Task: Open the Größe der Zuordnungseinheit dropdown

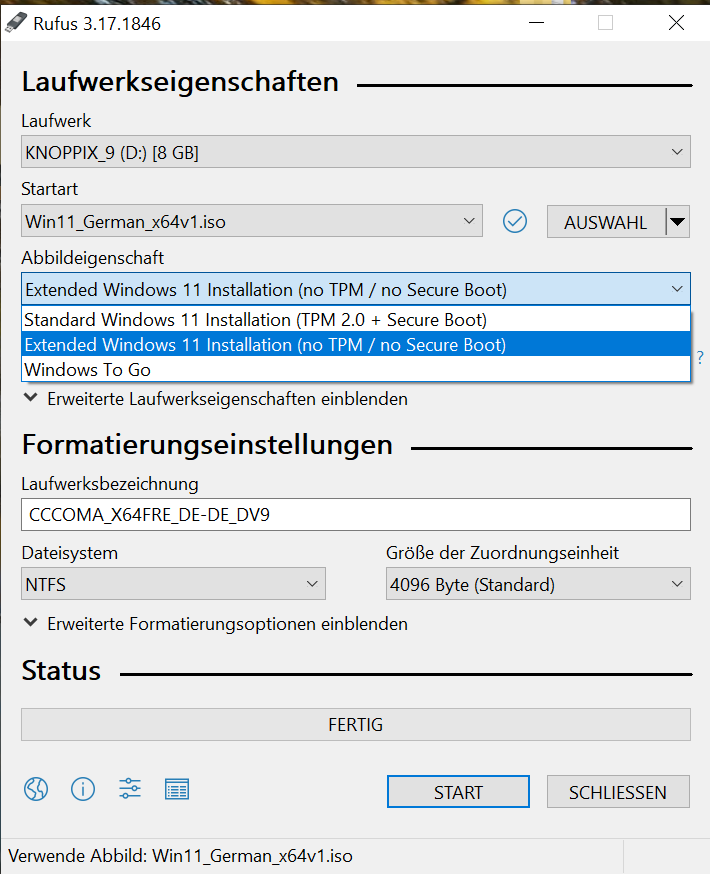Action: 538,584
